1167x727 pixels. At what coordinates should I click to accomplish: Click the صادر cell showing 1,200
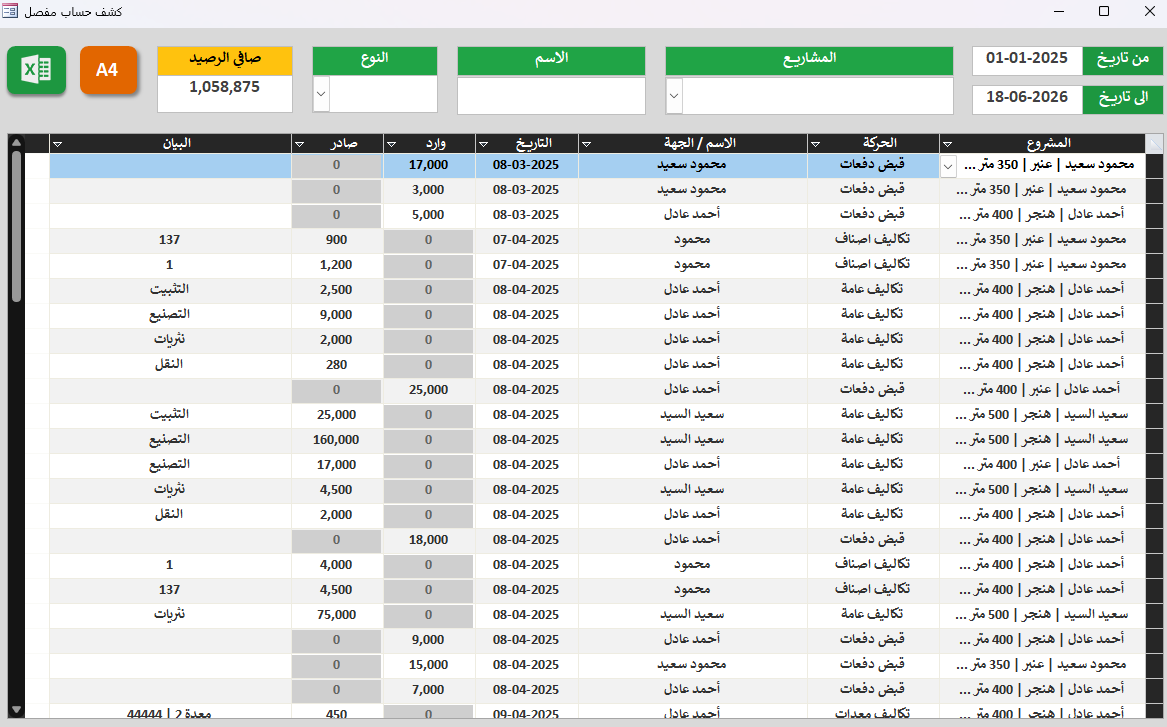click(336, 265)
